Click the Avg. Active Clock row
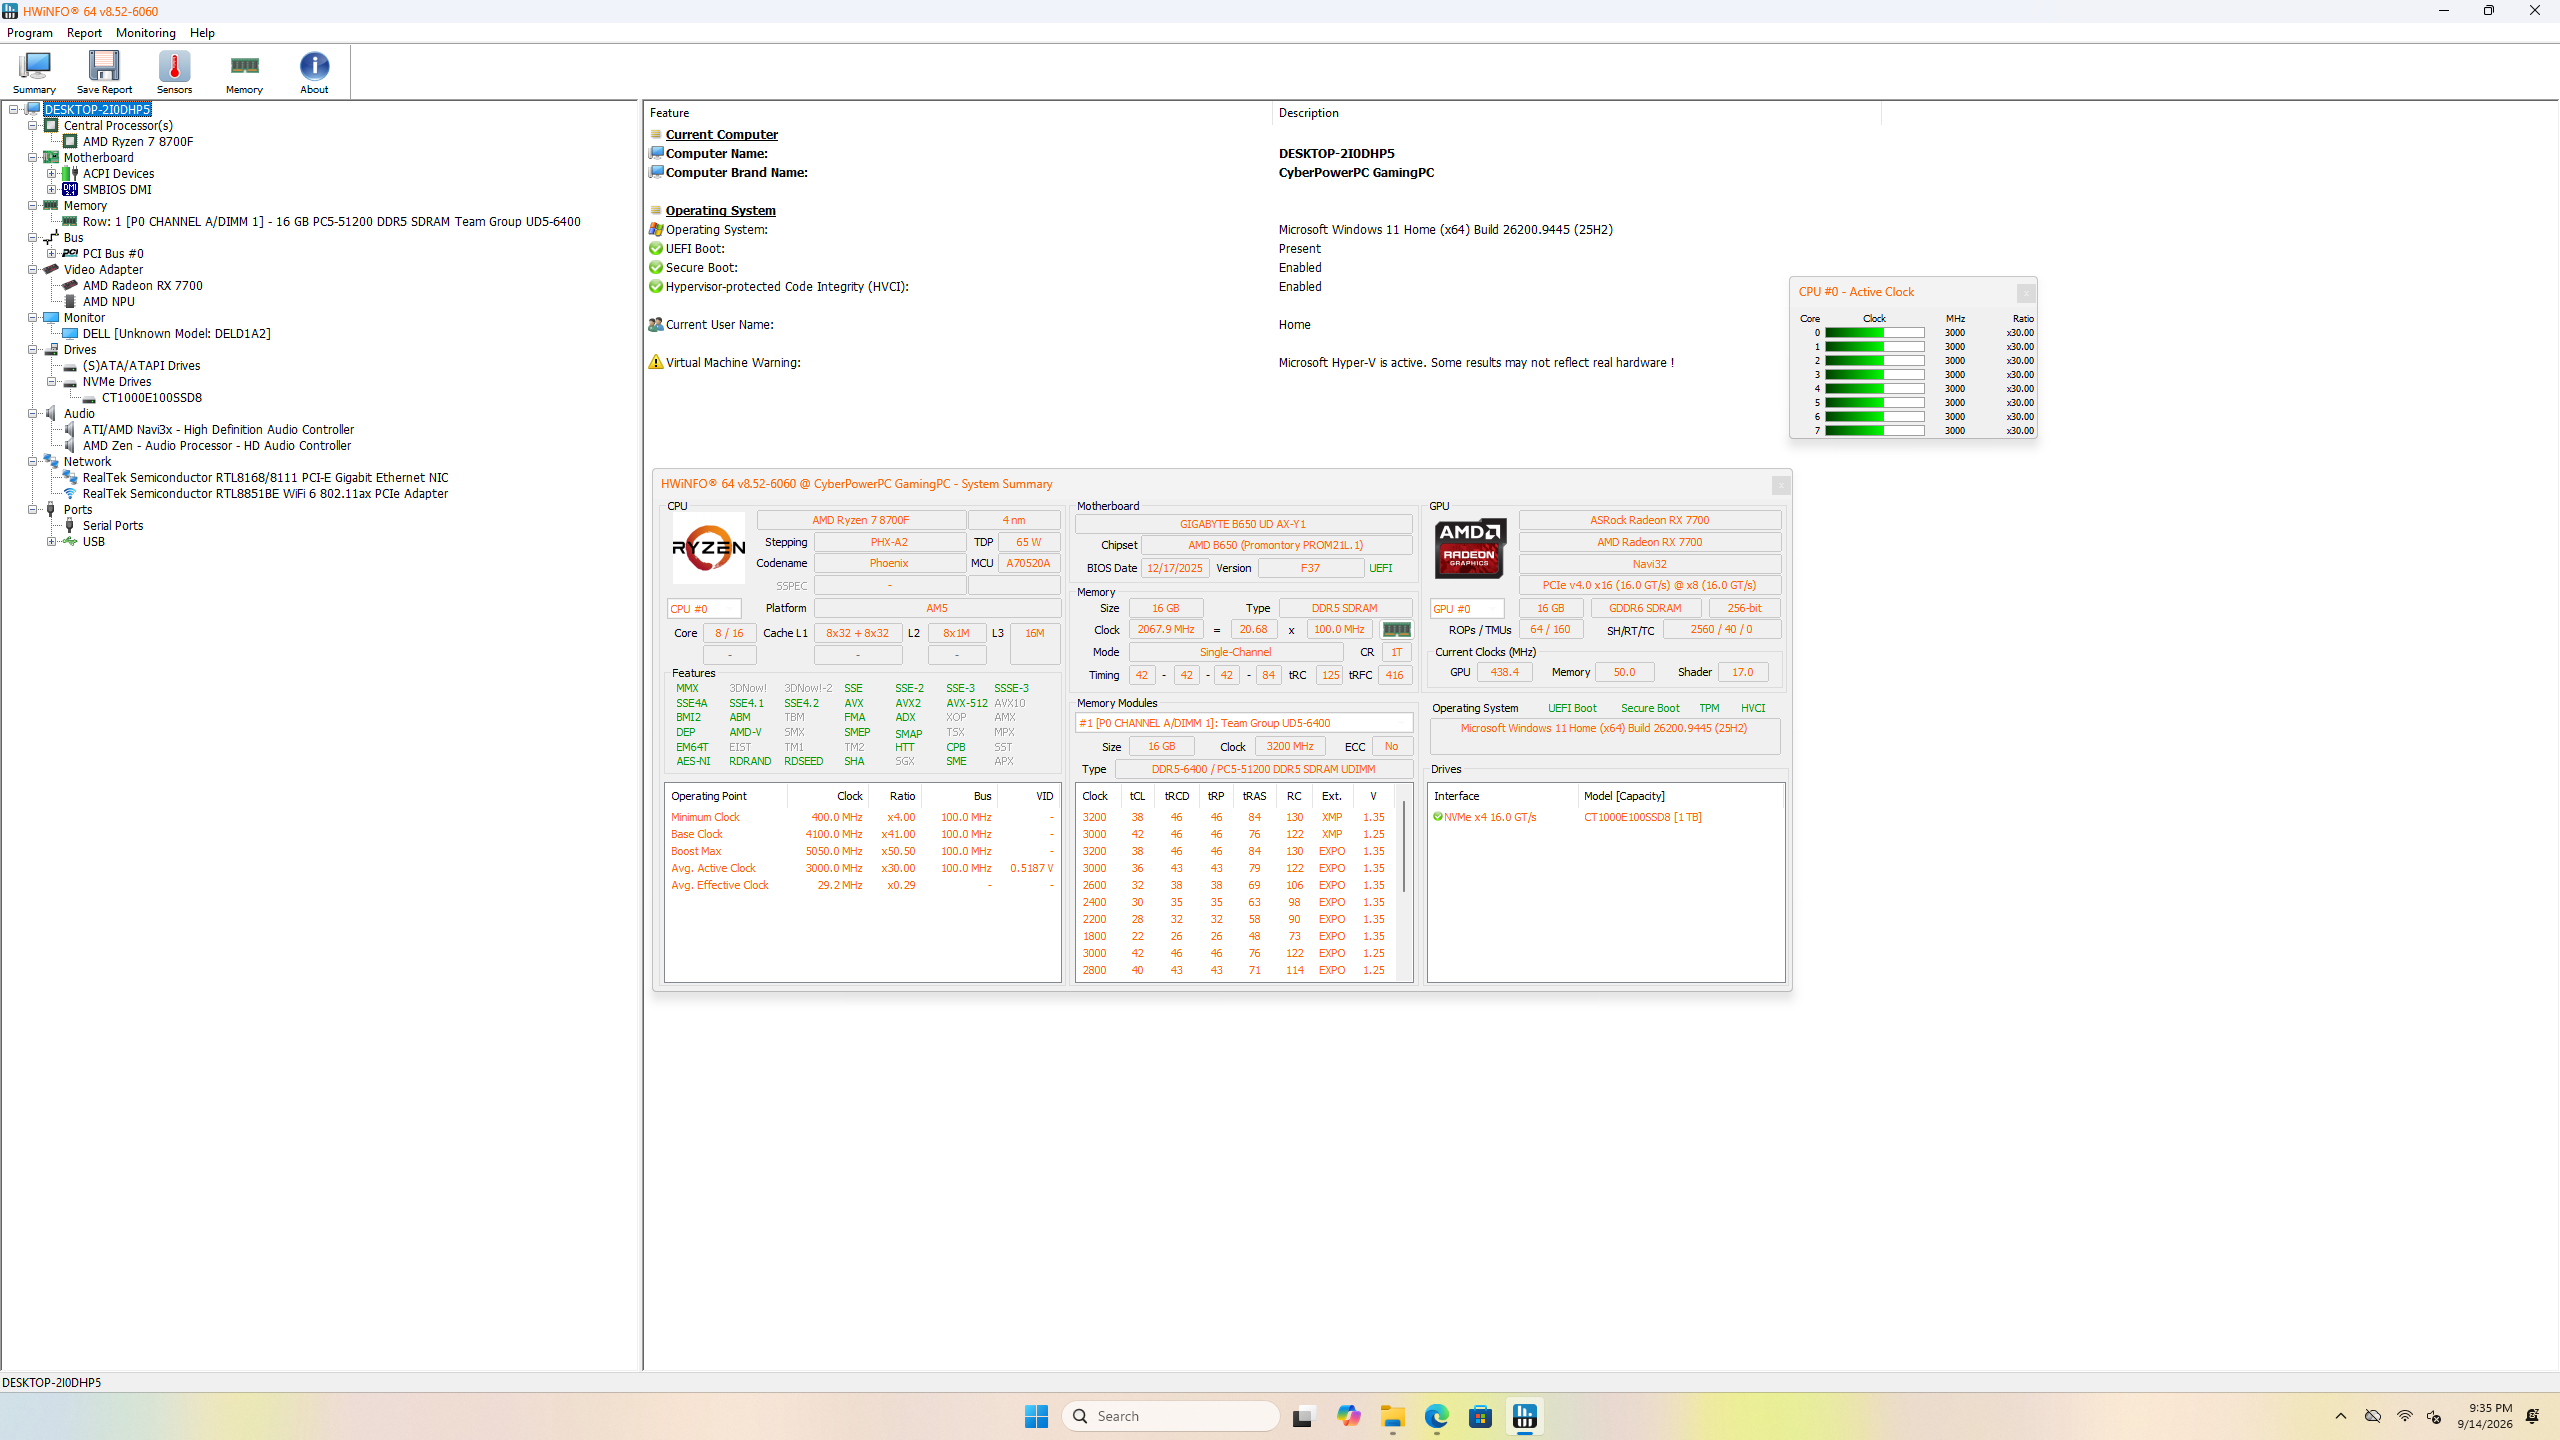The height and width of the screenshot is (1440, 2560). (862, 869)
